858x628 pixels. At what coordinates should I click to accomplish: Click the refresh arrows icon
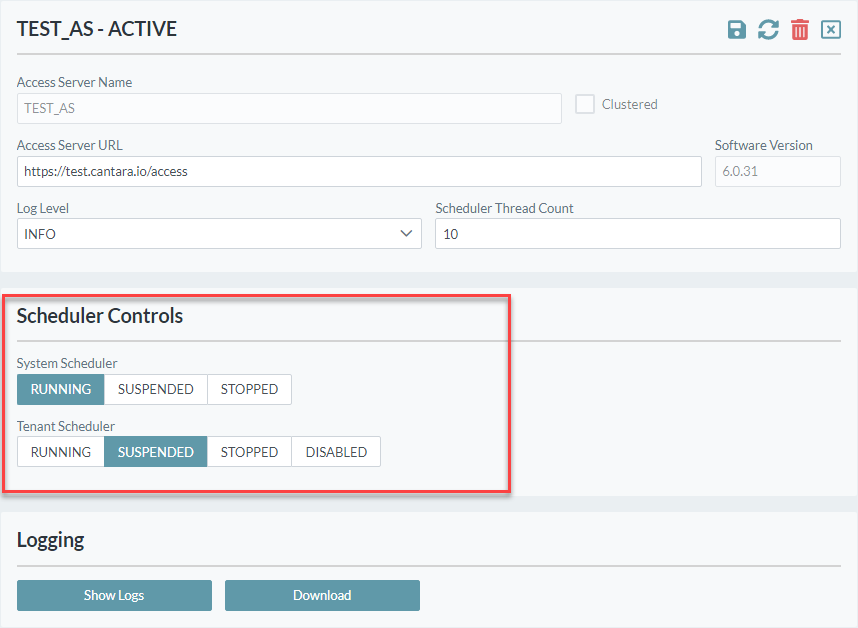pyautogui.click(x=768, y=30)
